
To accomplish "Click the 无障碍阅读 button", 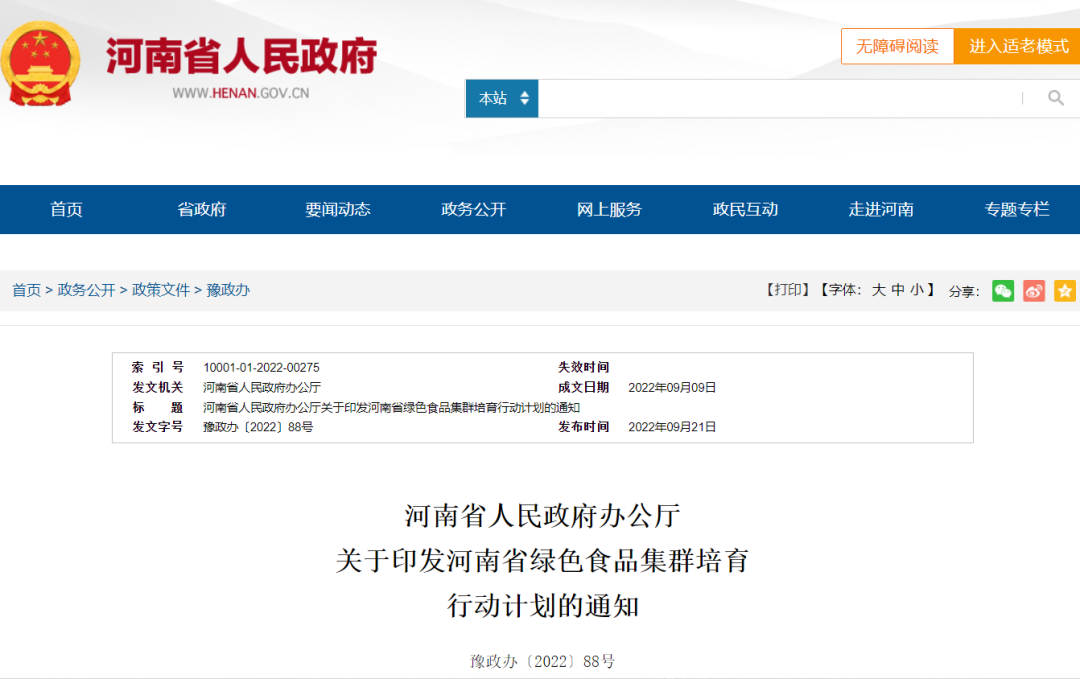I will click(897, 46).
